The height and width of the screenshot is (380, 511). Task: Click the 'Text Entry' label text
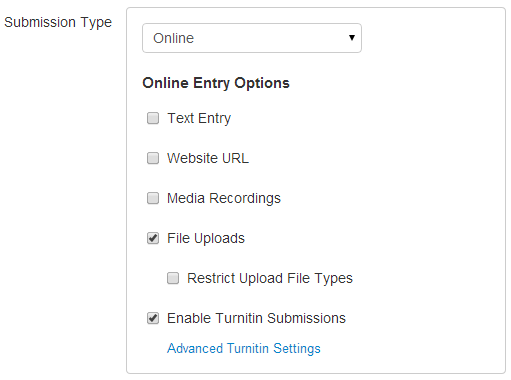[199, 118]
